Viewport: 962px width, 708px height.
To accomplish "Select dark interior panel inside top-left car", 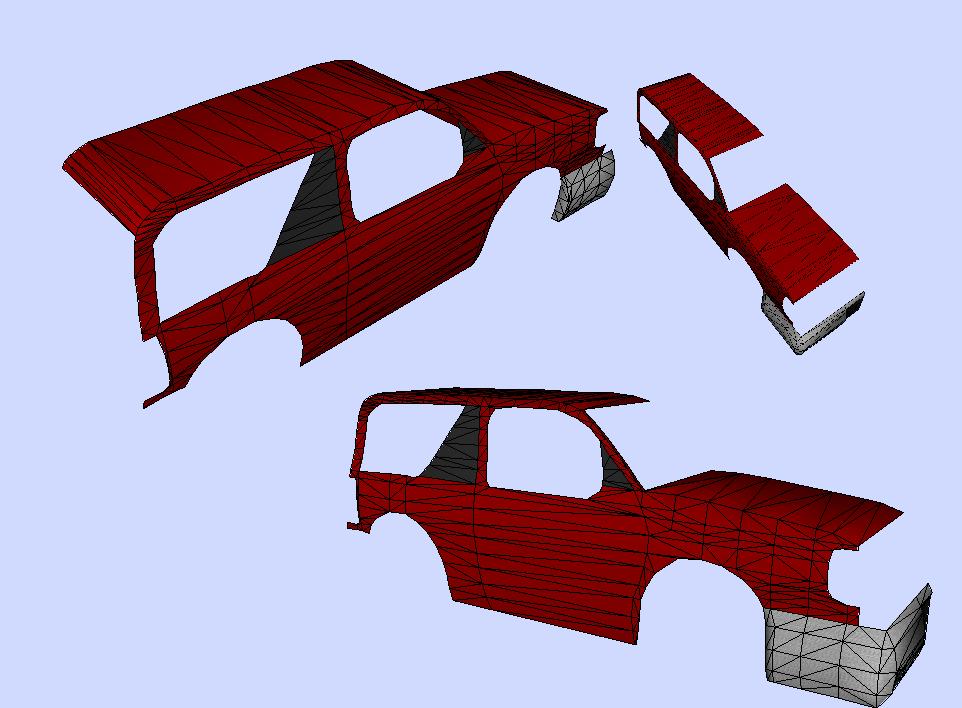I will pos(312,205).
